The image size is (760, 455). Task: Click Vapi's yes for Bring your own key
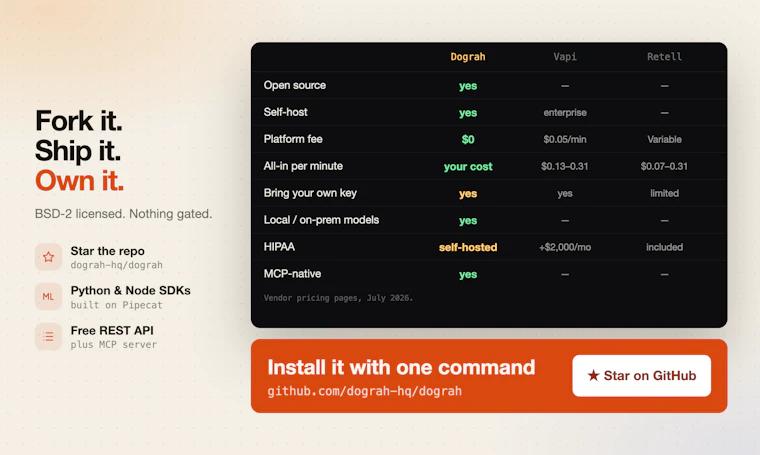(x=565, y=193)
